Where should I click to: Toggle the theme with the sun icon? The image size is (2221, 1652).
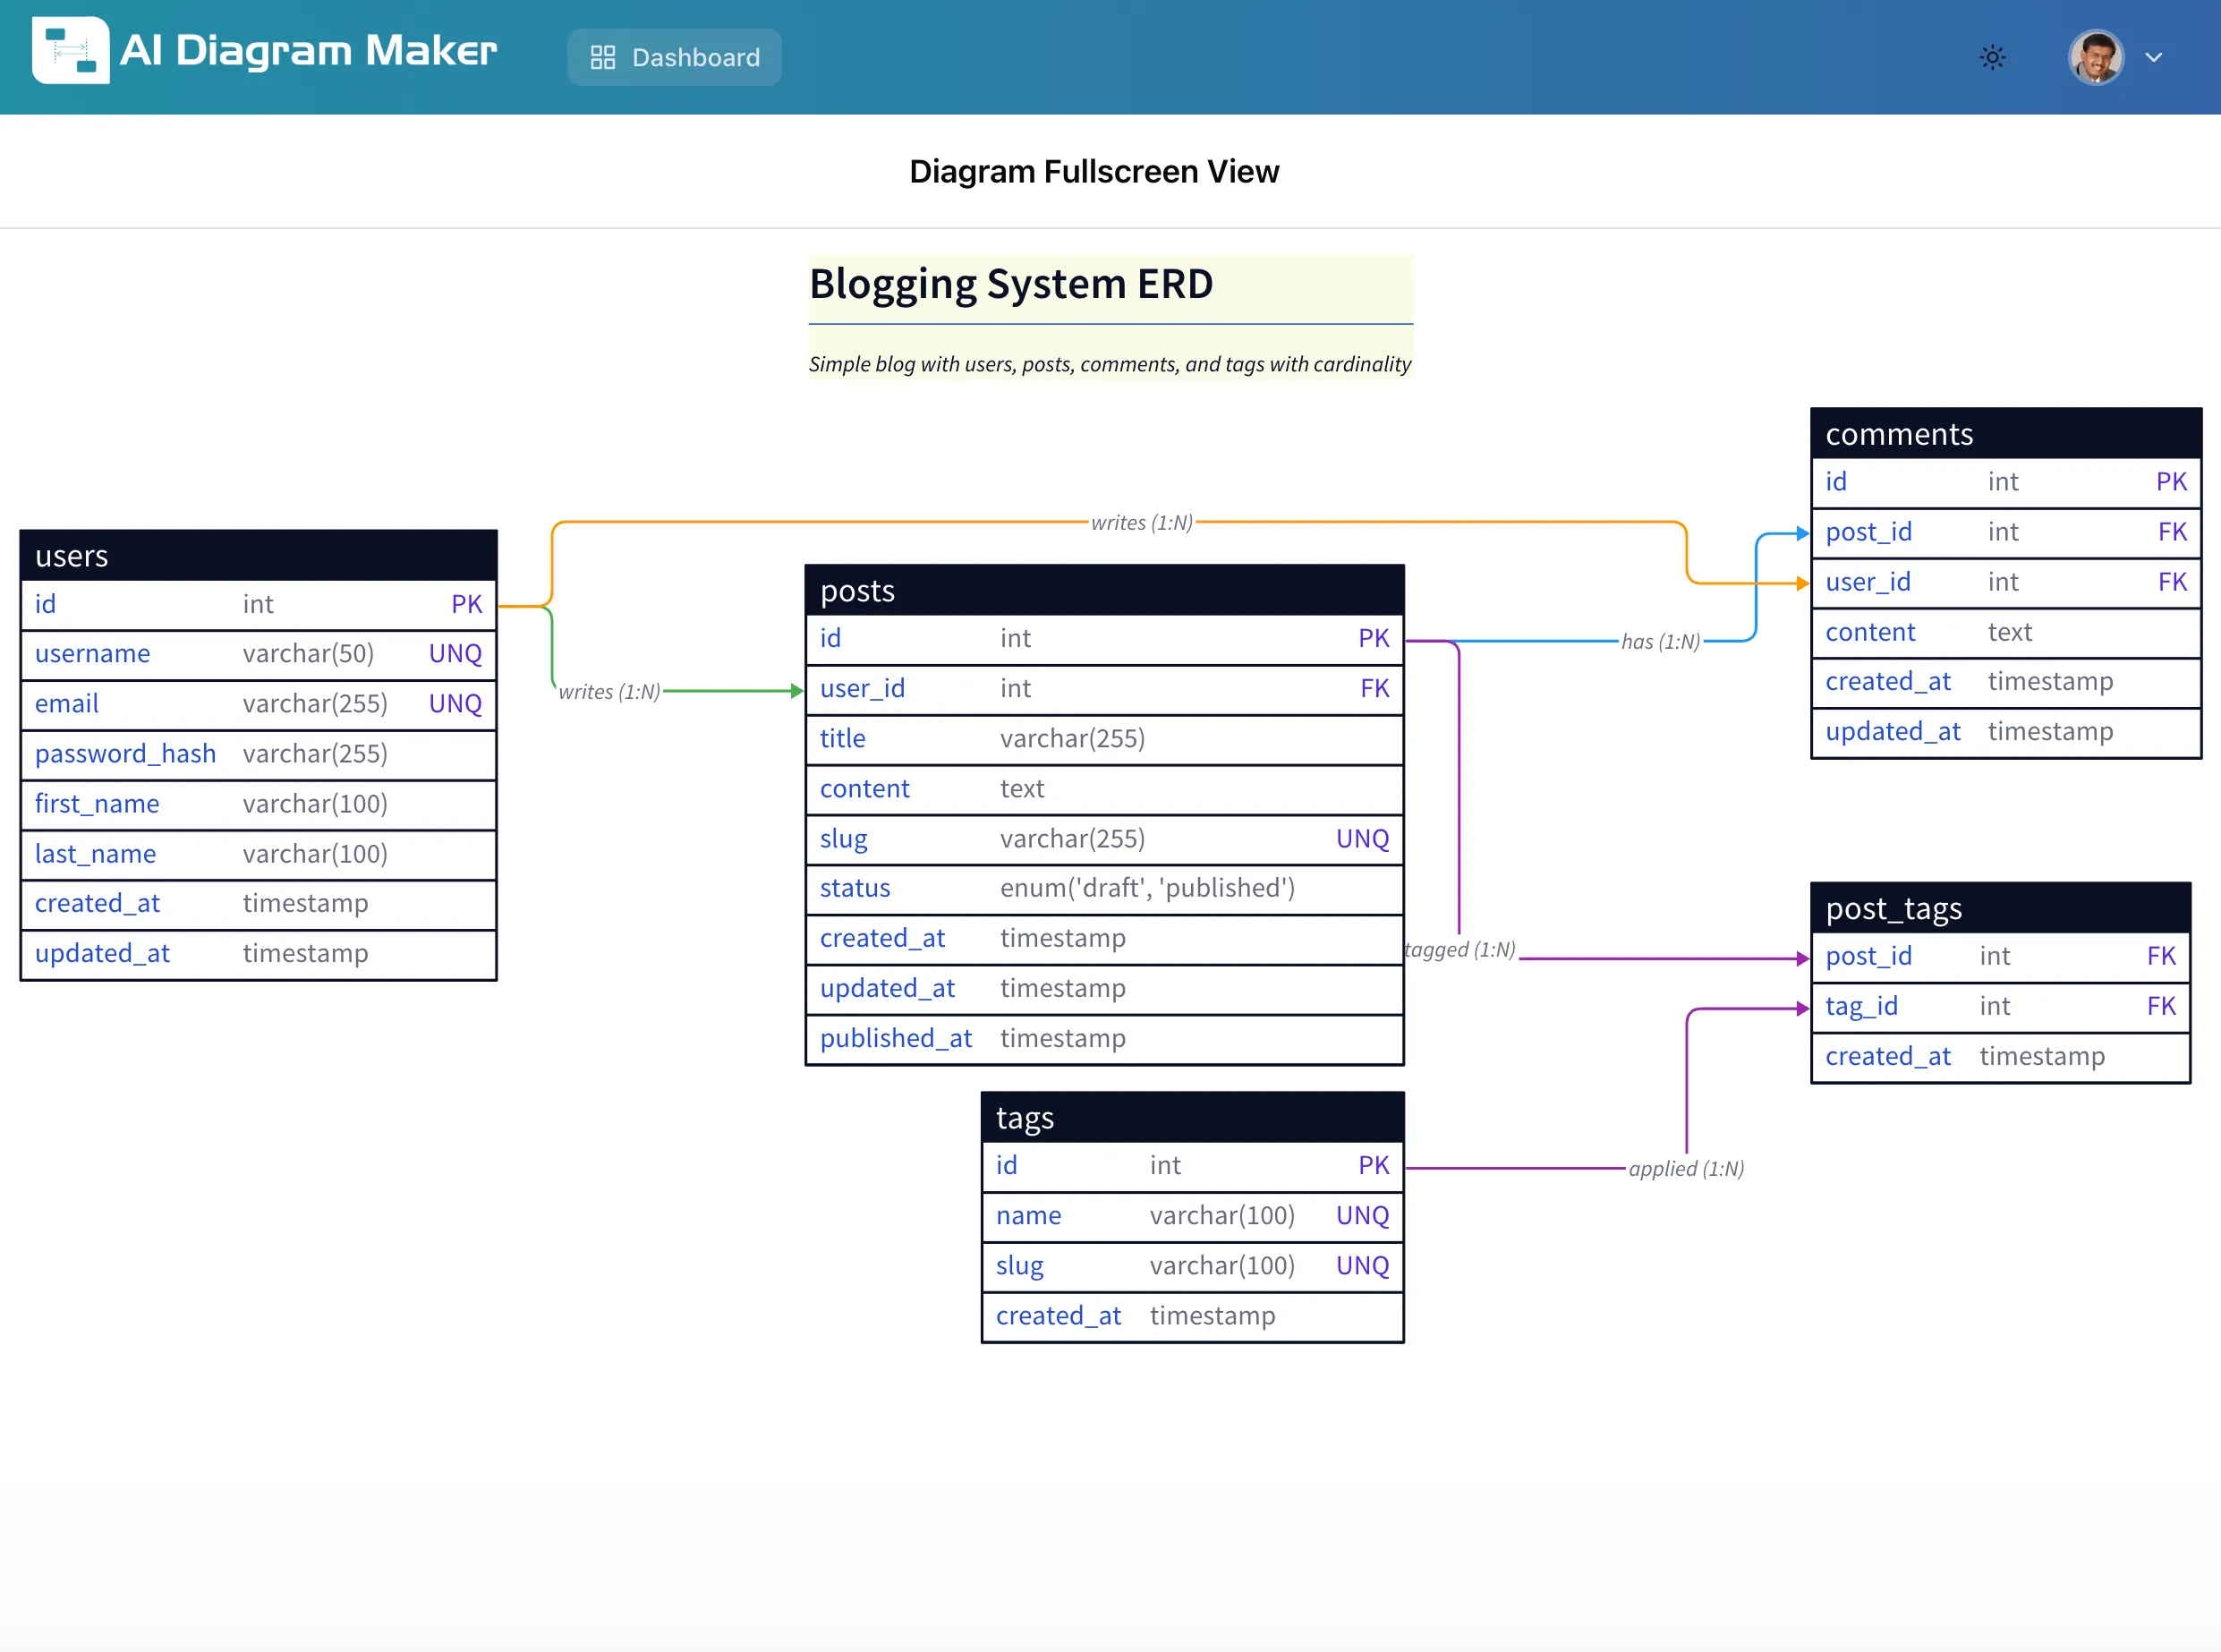click(x=1992, y=57)
